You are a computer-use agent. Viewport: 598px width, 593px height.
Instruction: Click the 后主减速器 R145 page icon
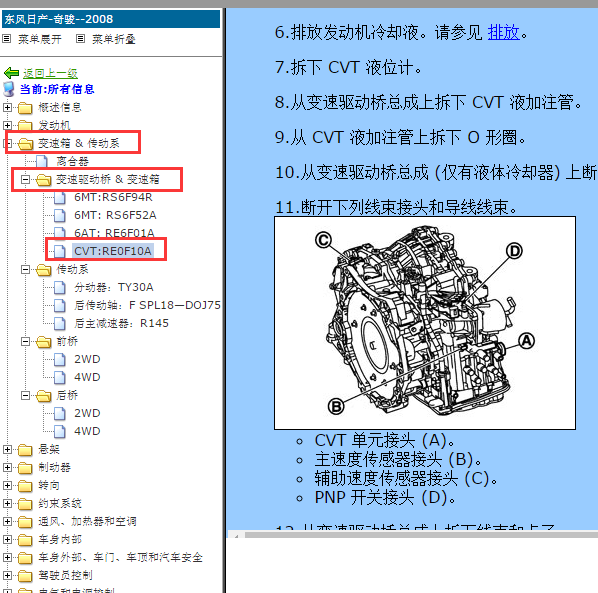(x=59, y=323)
